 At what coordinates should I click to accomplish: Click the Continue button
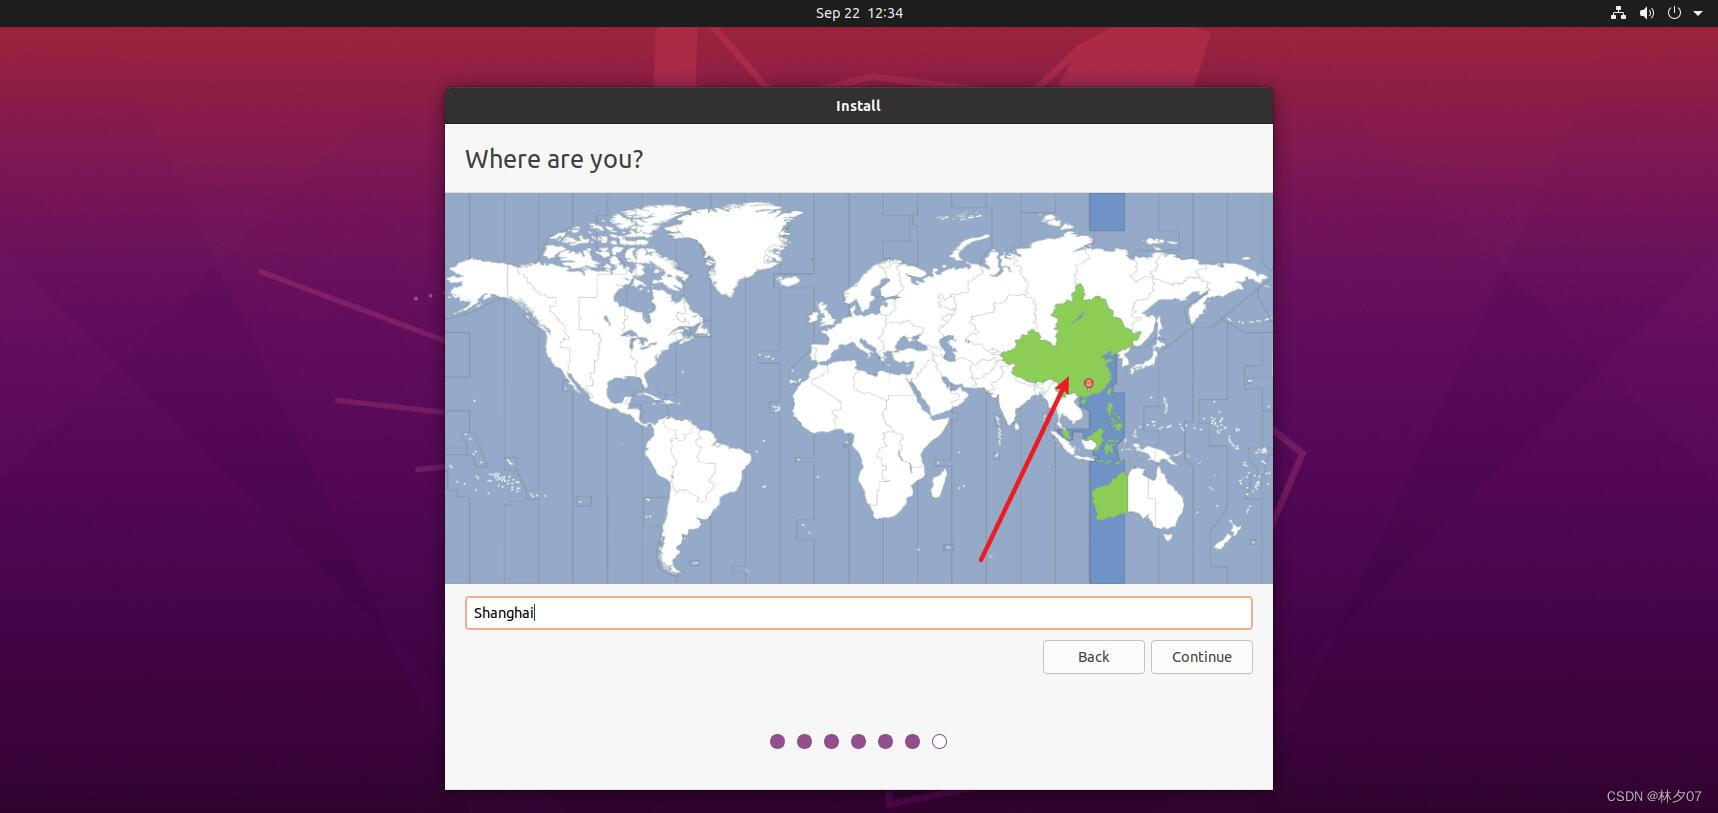click(x=1201, y=657)
